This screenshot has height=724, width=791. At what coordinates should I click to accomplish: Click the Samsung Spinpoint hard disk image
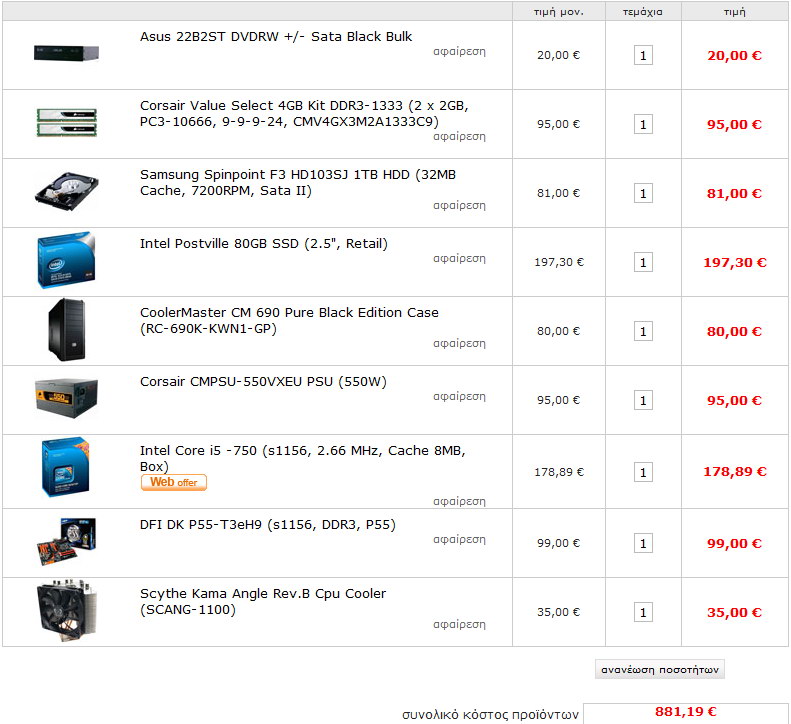67,191
